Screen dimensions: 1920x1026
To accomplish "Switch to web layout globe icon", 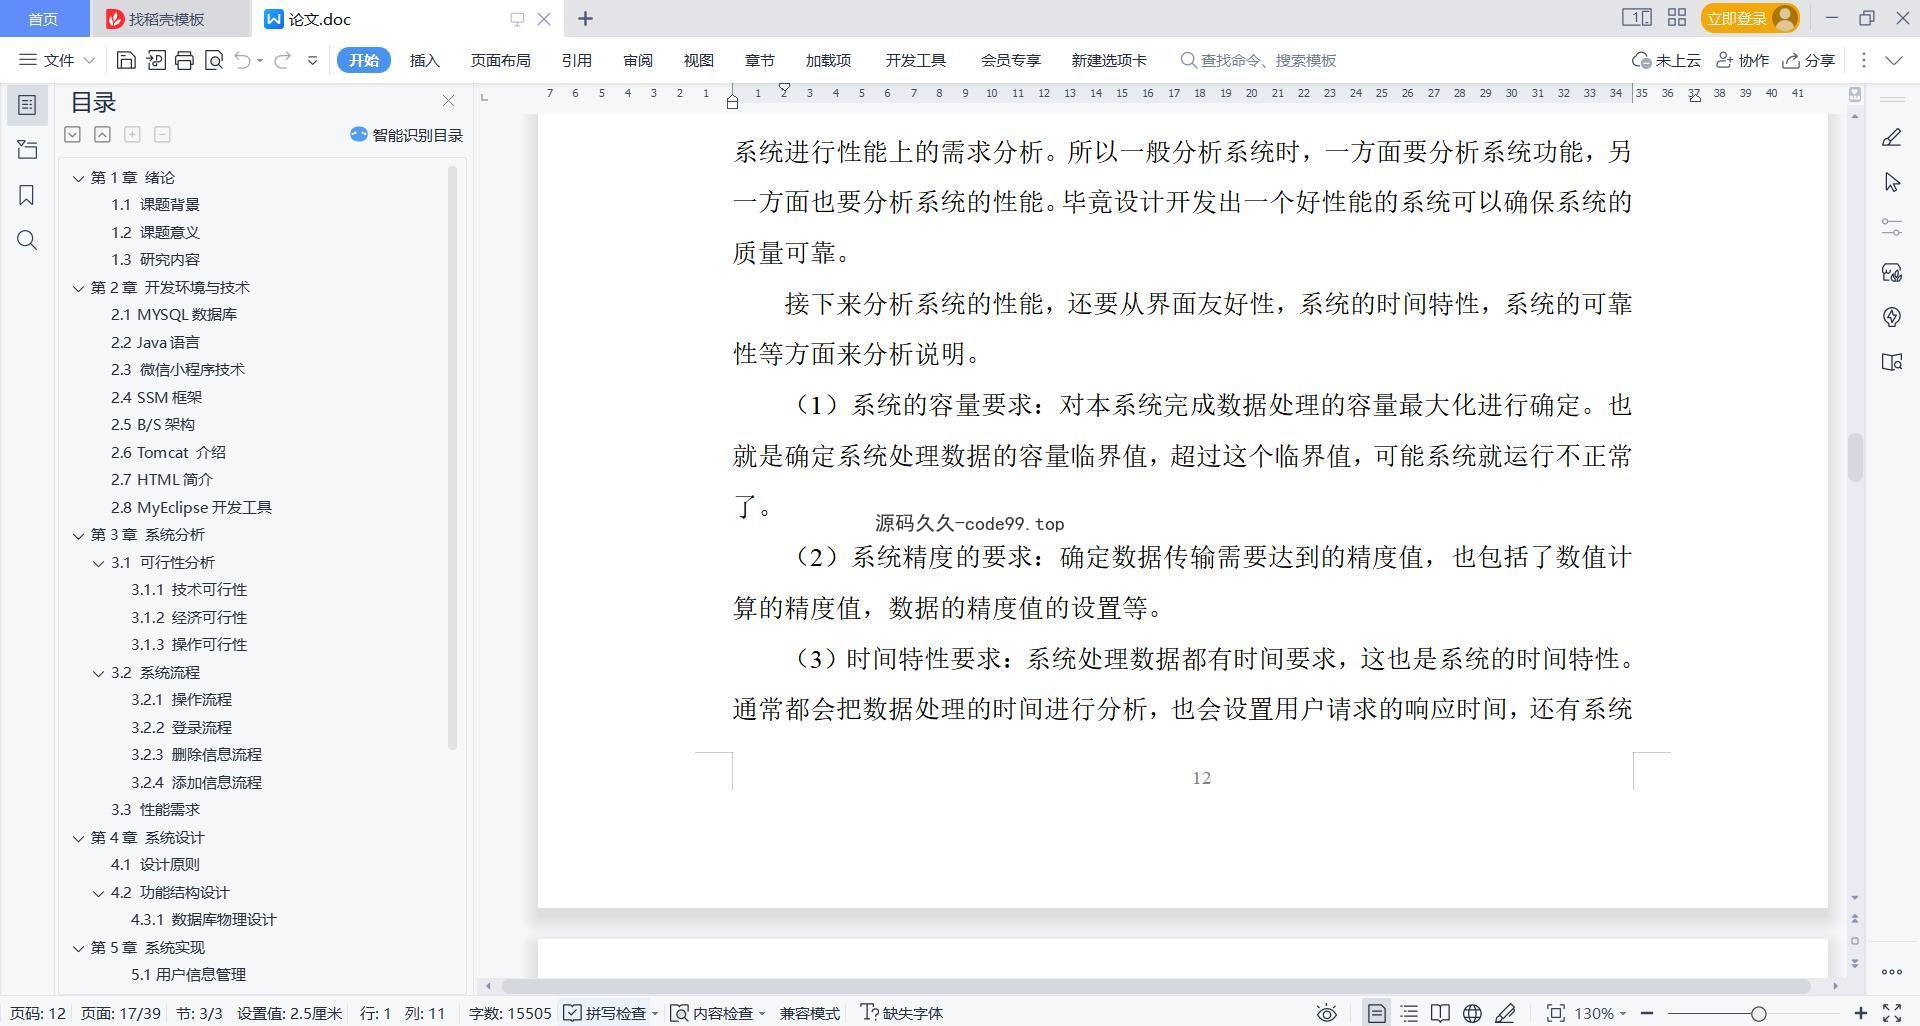I will point(1472,1013).
